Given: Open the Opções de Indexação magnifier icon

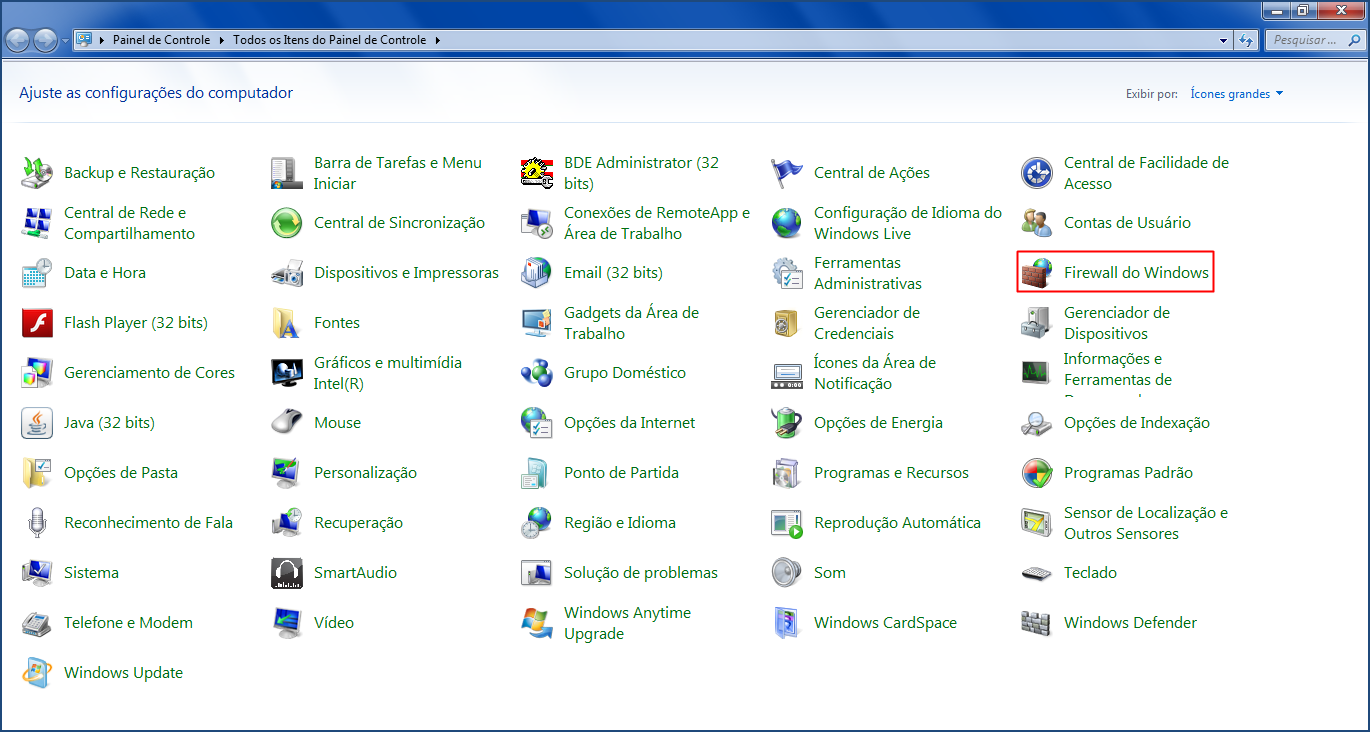Looking at the screenshot, I should (1037, 423).
